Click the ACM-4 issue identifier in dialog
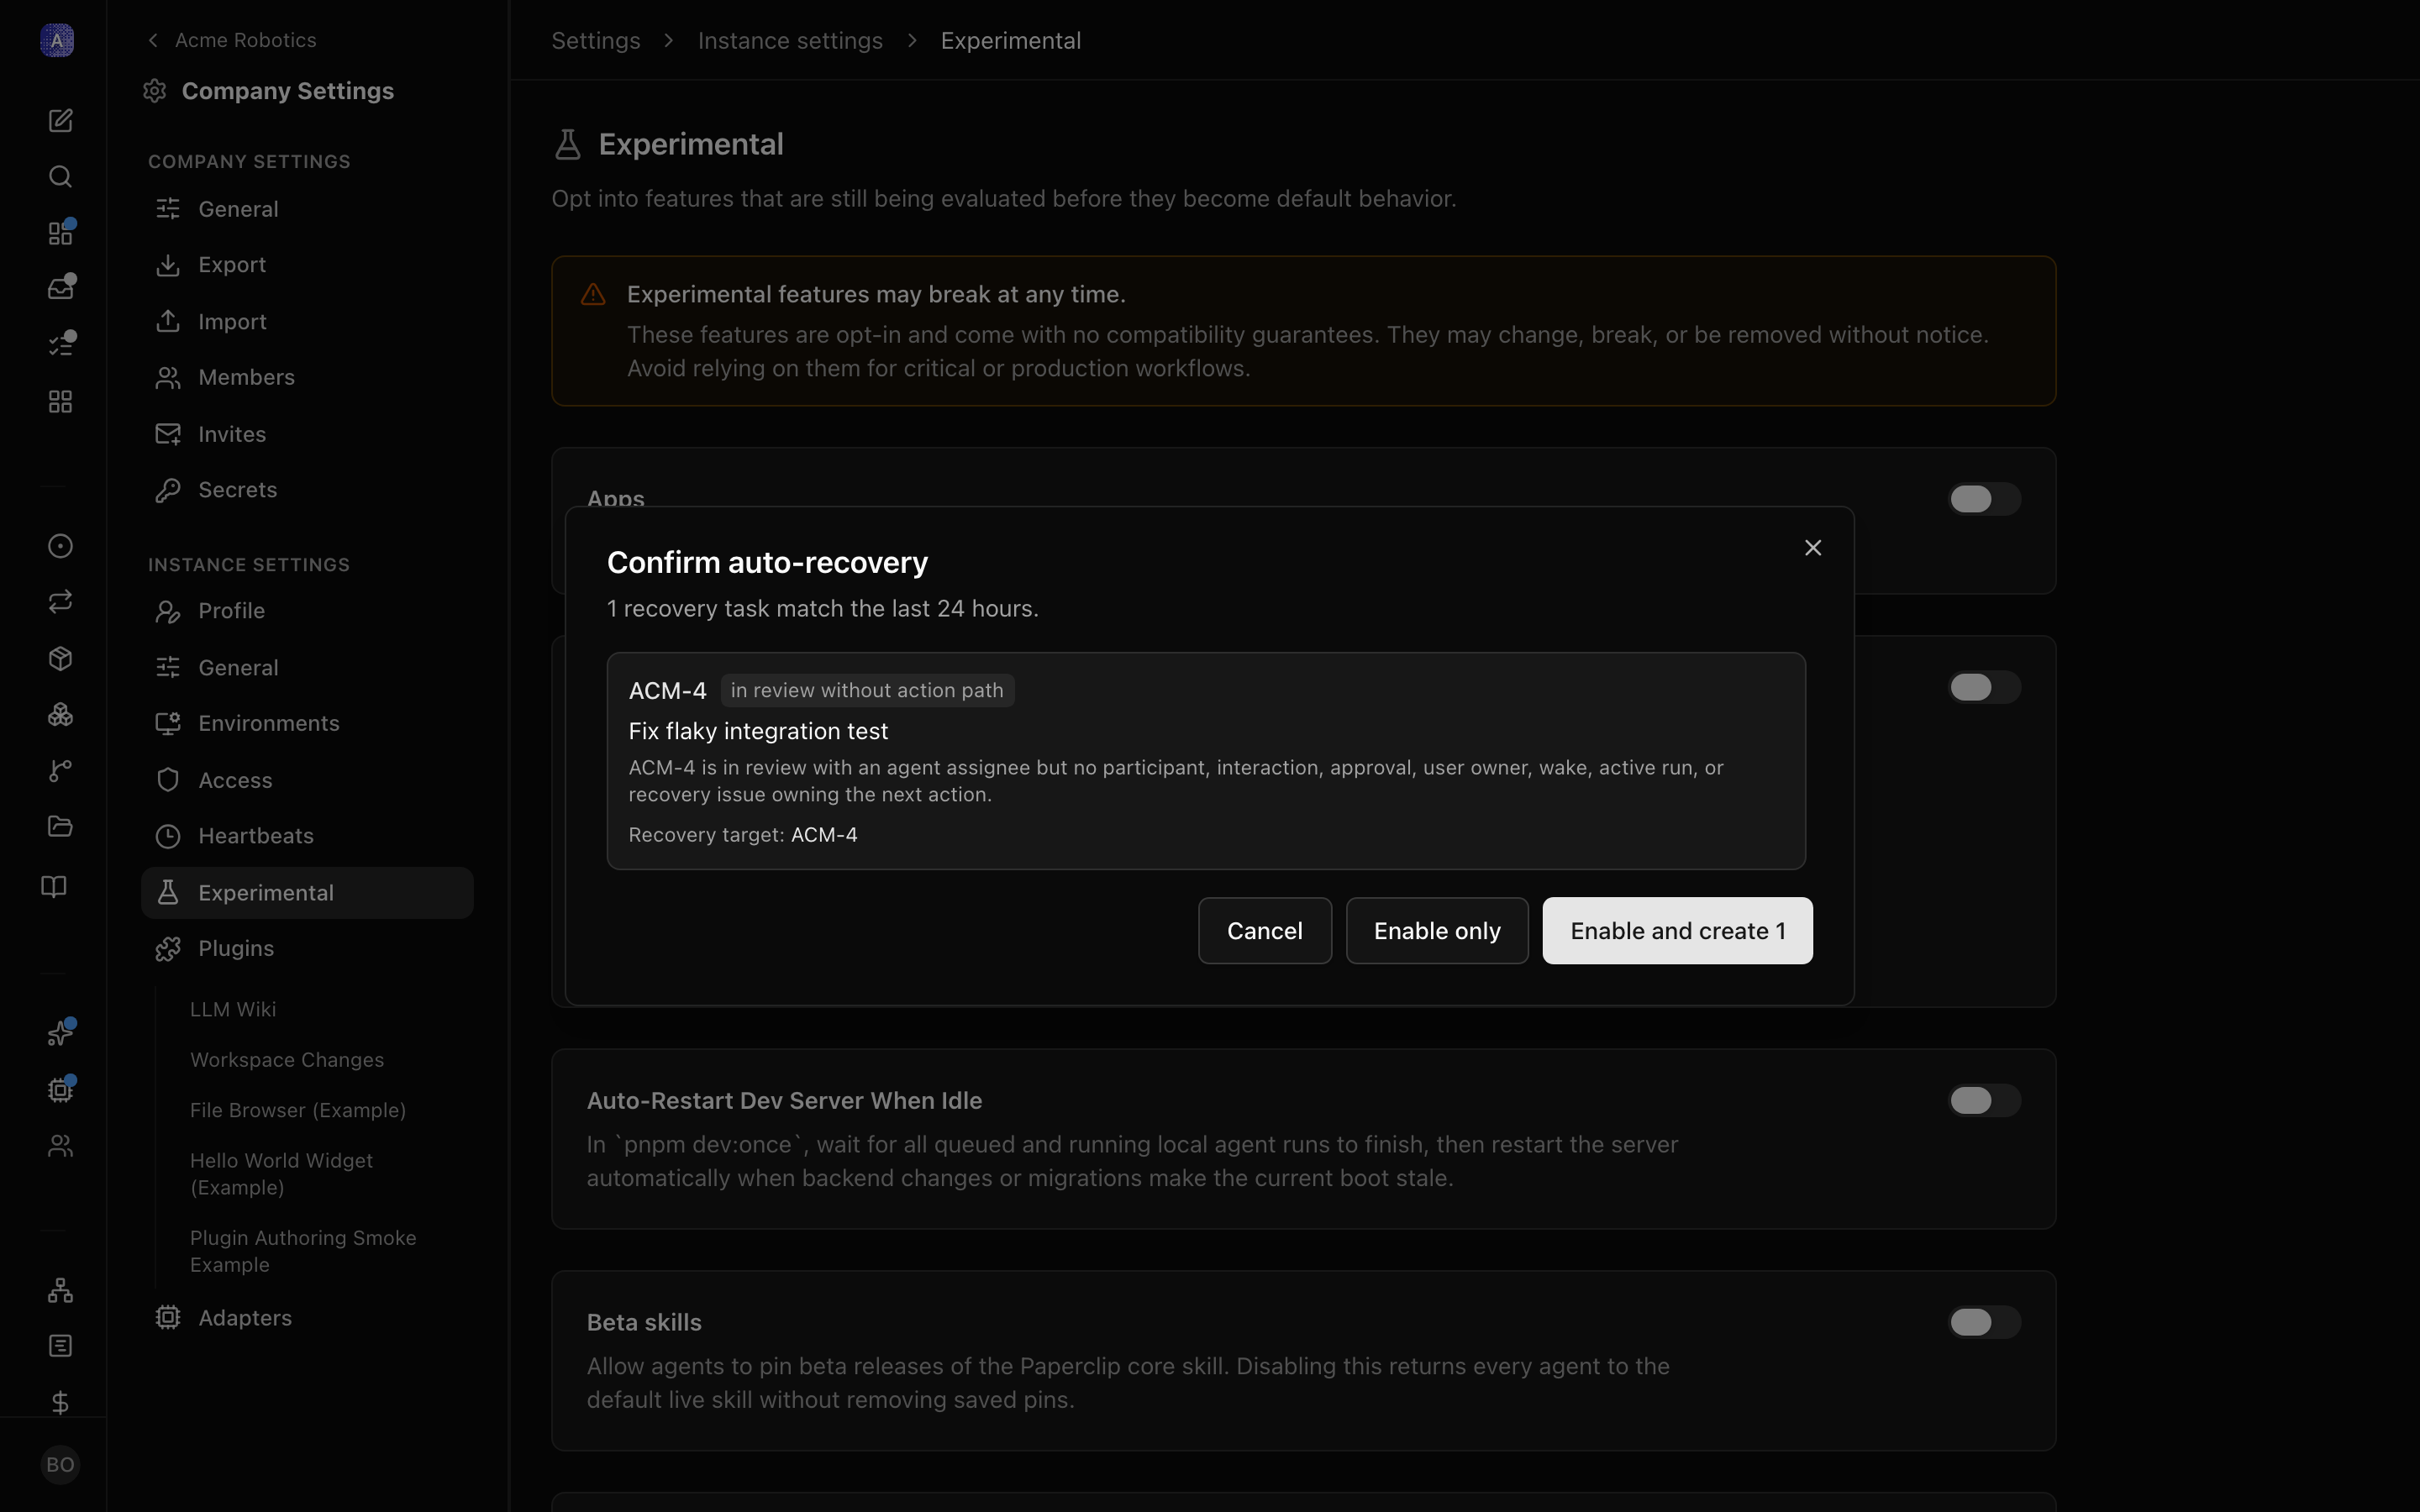Screen dimensions: 2420x1512 tap(667, 691)
